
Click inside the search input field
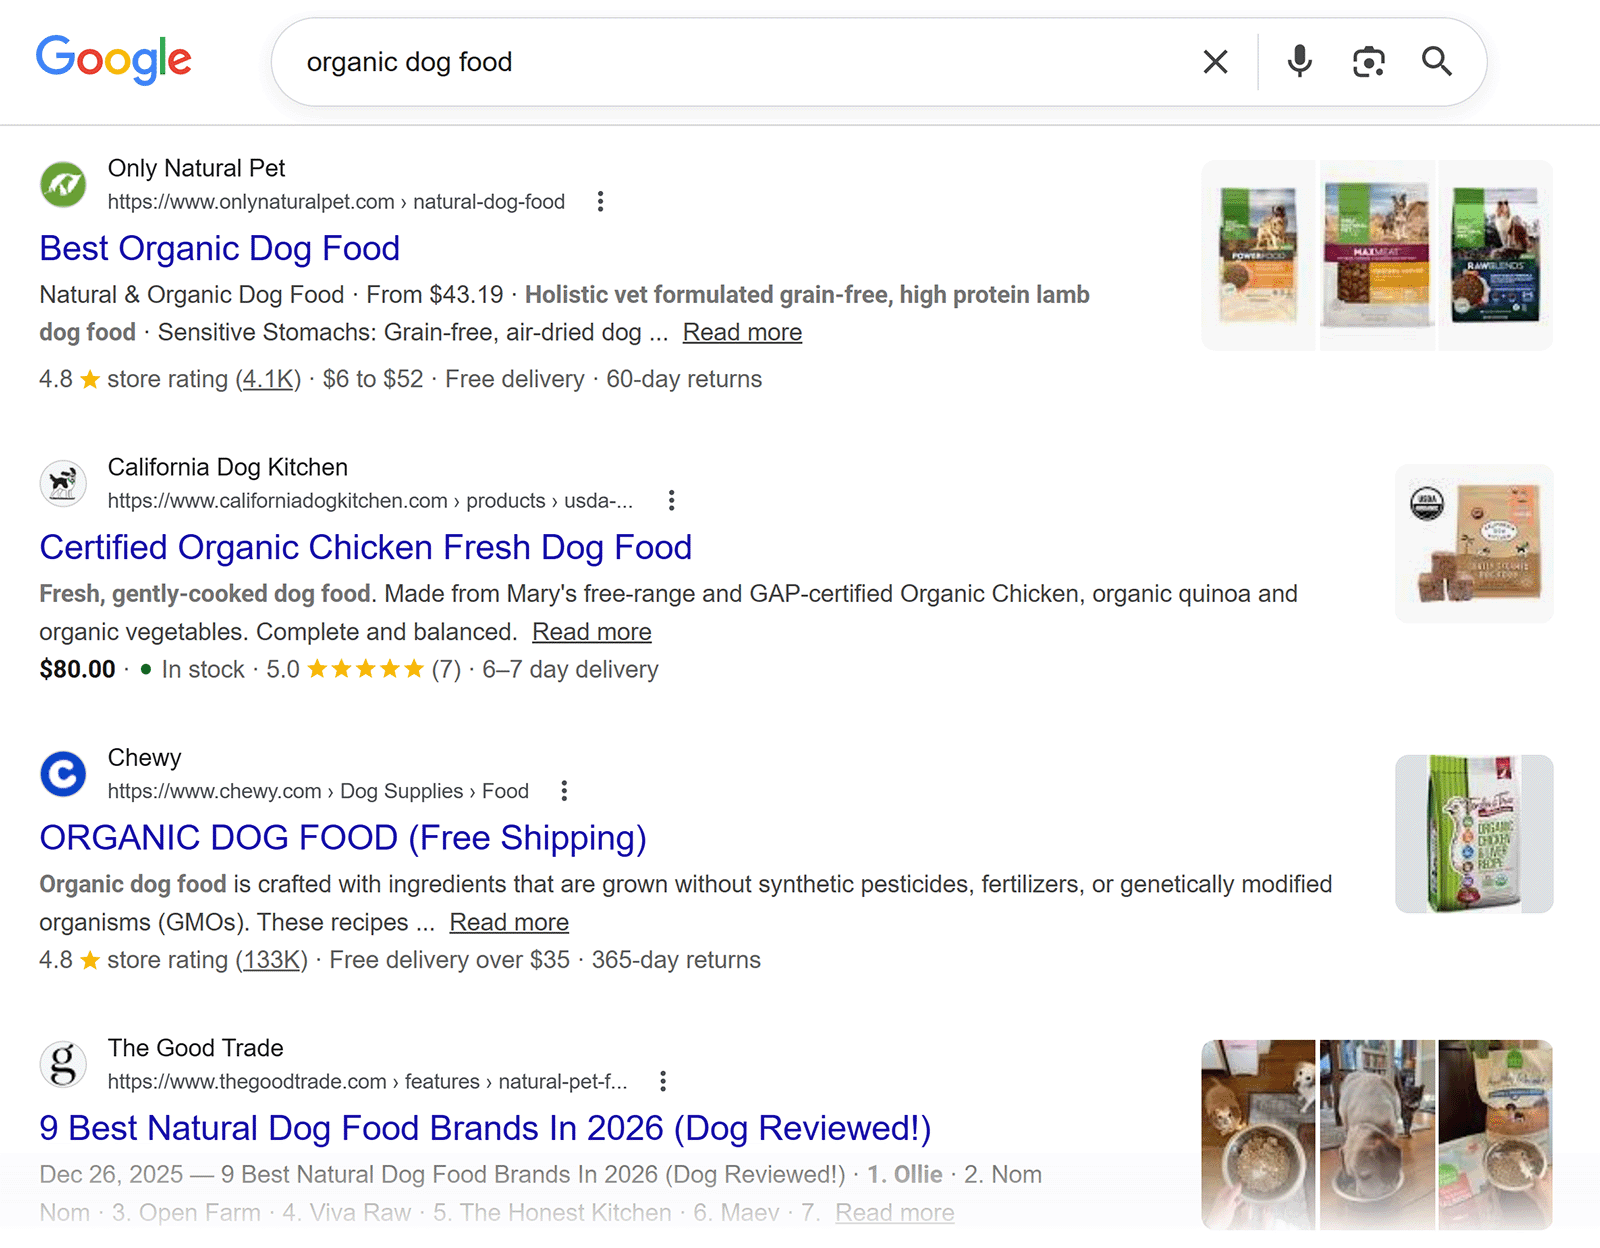click(x=700, y=61)
